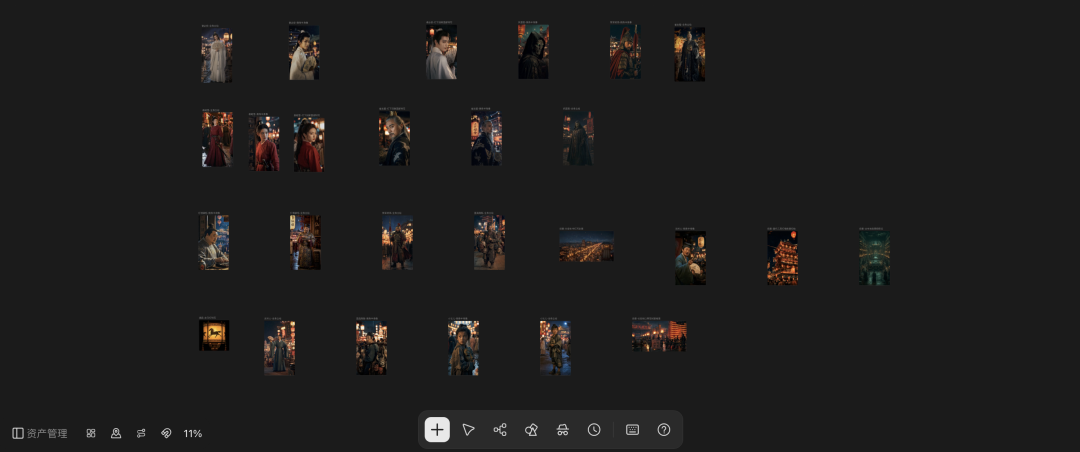Select the pointer selection tool
1080x452 pixels.
pos(468,430)
